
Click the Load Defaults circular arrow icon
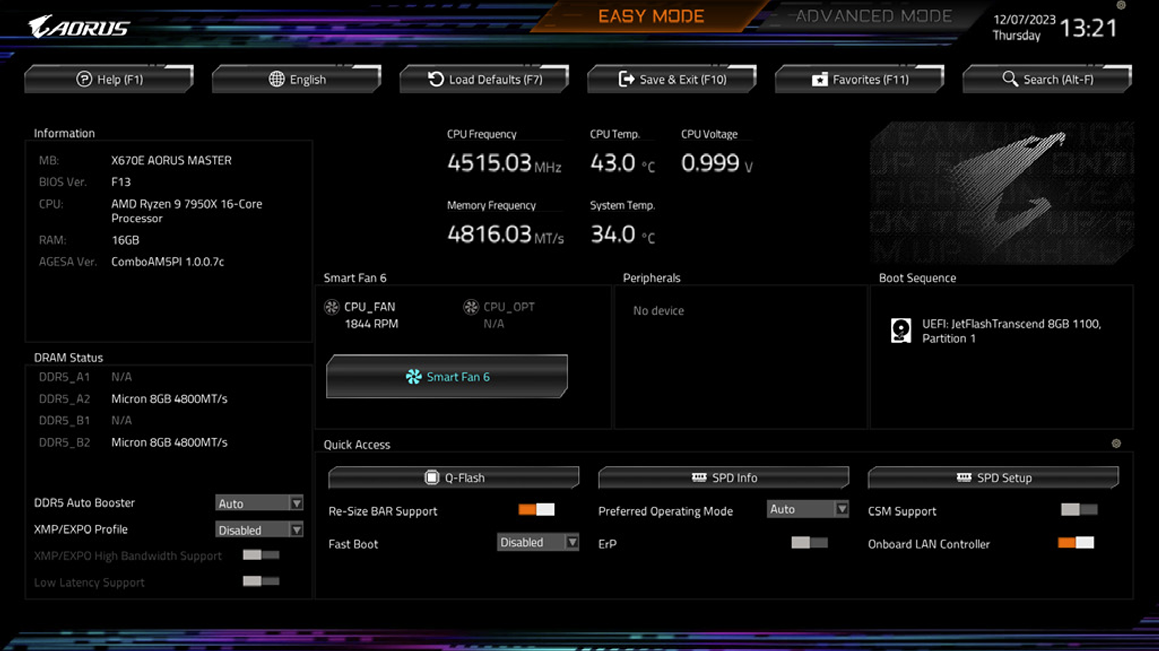[x=436, y=79]
